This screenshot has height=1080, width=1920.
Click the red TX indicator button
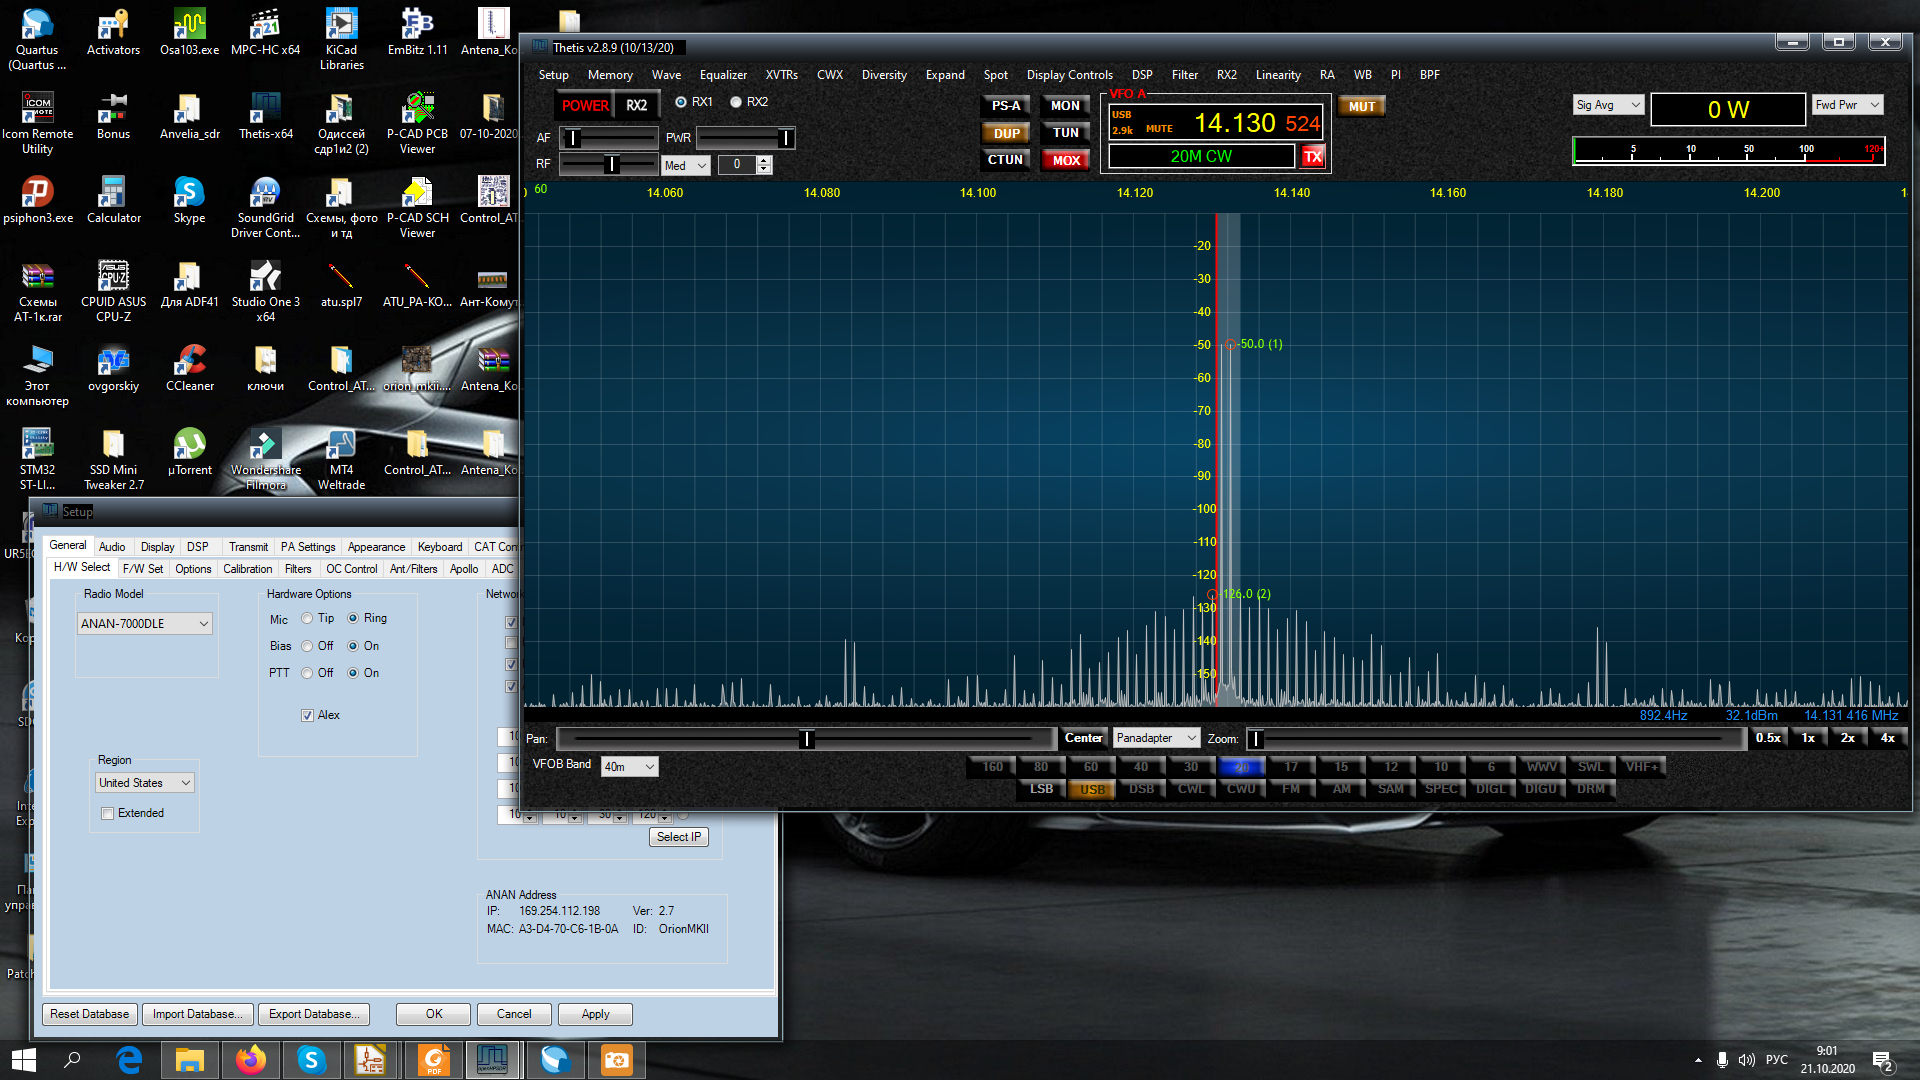[x=1312, y=157]
